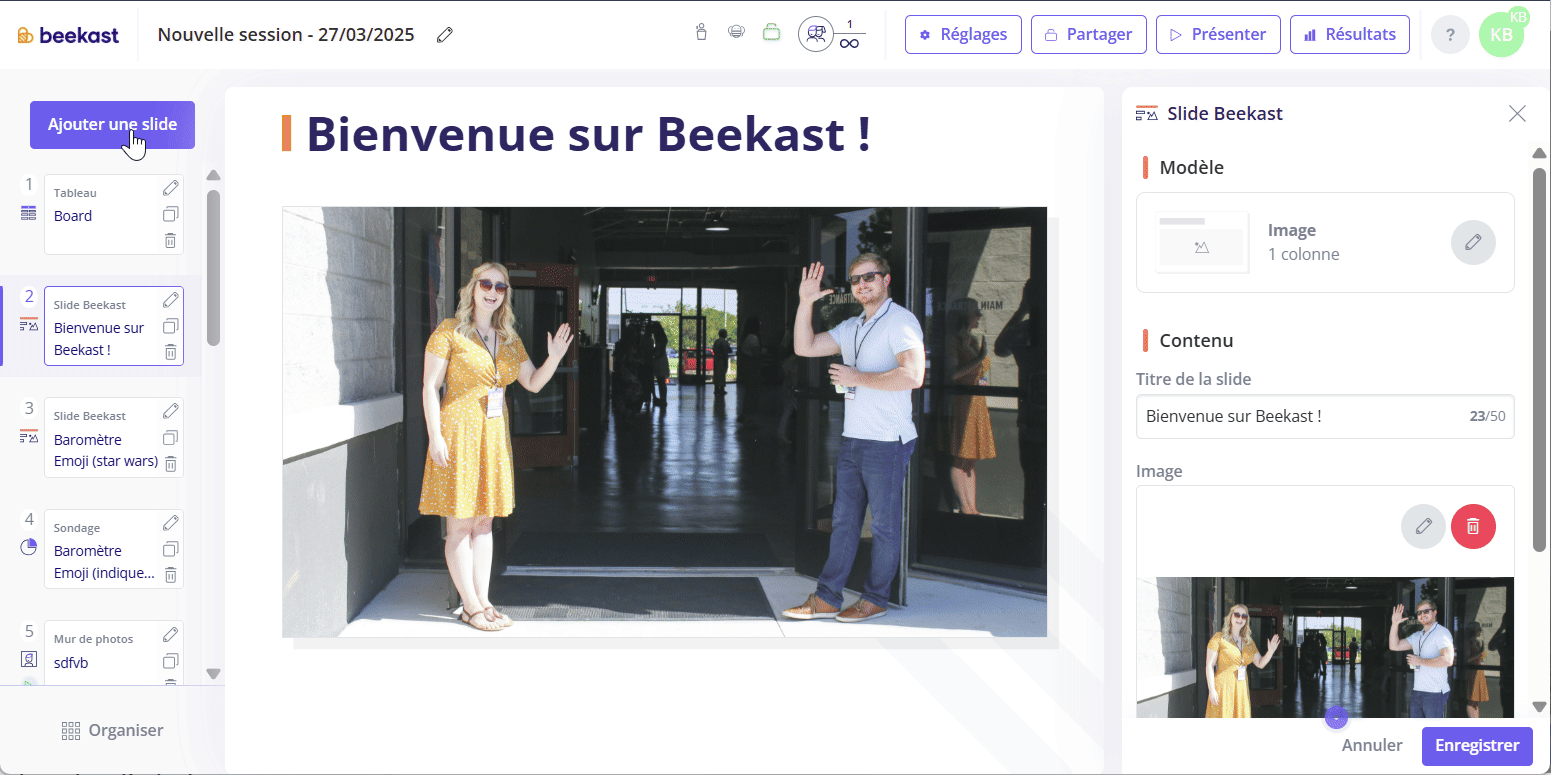
Task: Edit the Sondage slide 4
Action: click(171, 522)
